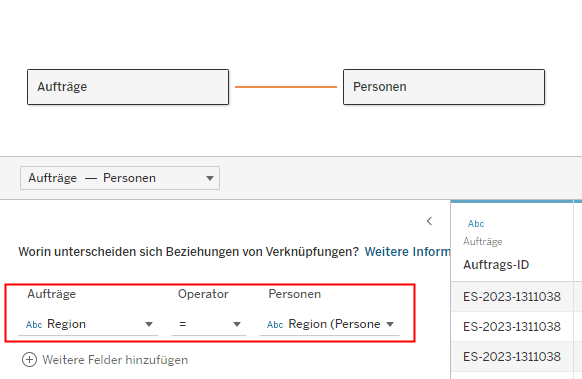The width and height of the screenshot is (582, 379).
Task: Click the Operator column label
Action: (203, 294)
